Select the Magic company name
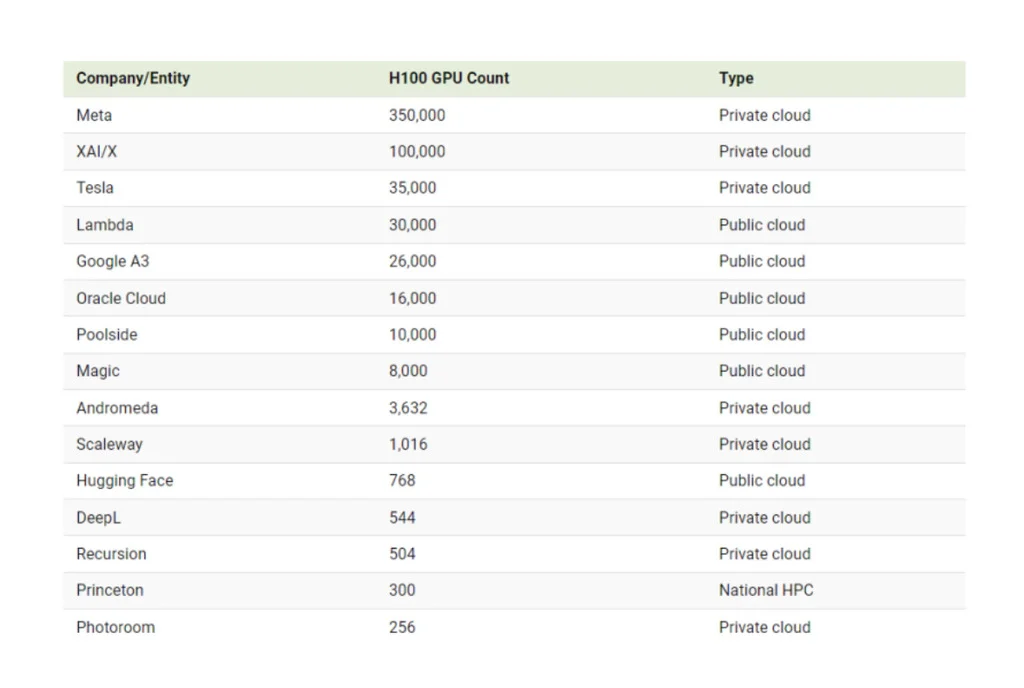Image resolution: width=1024 pixels, height=688 pixels. pos(98,371)
